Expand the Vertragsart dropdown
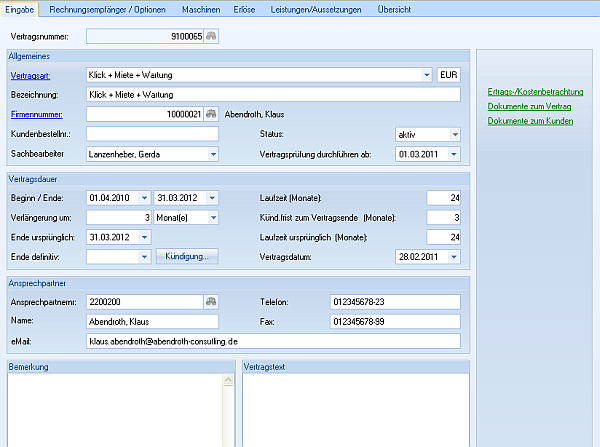This screenshot has height=447, width=600. (427, 75)
